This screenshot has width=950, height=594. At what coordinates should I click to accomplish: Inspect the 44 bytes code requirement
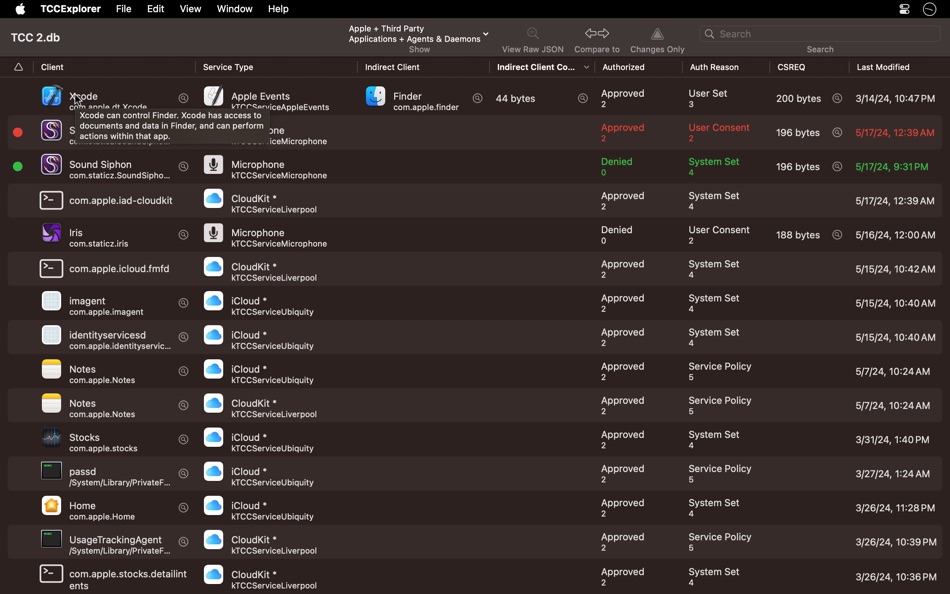[x=582, y=98]
